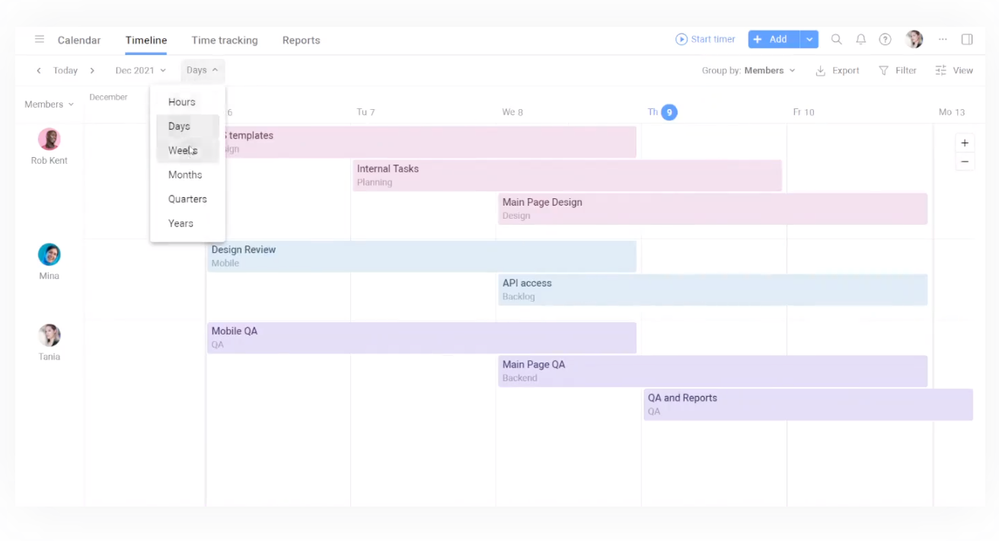This screenshot has width=999, height=541.
Task: Open the help question mark icon
Action: [x=885, y=40]
